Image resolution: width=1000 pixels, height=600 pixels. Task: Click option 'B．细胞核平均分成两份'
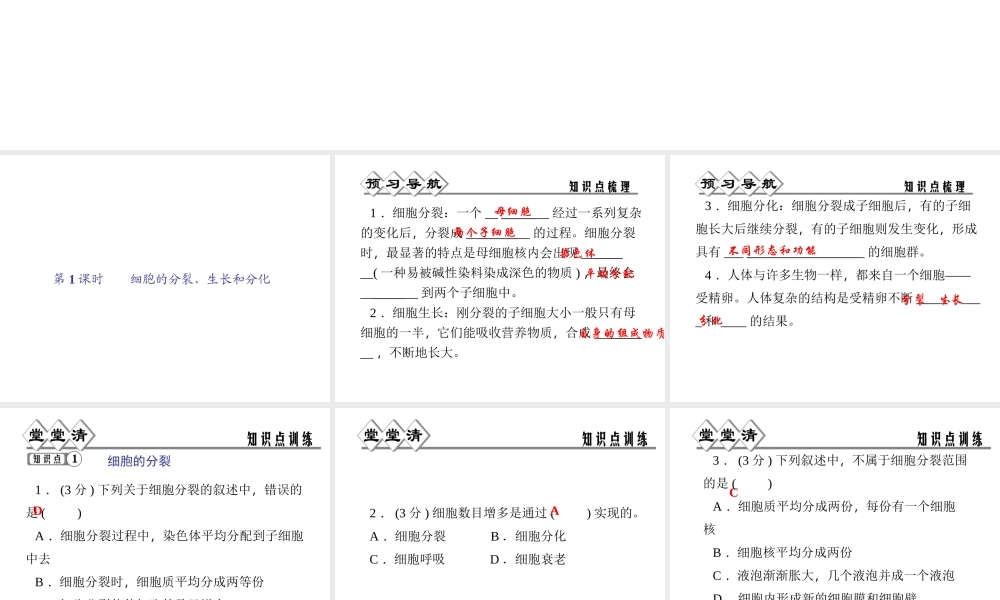click(782, 552)
